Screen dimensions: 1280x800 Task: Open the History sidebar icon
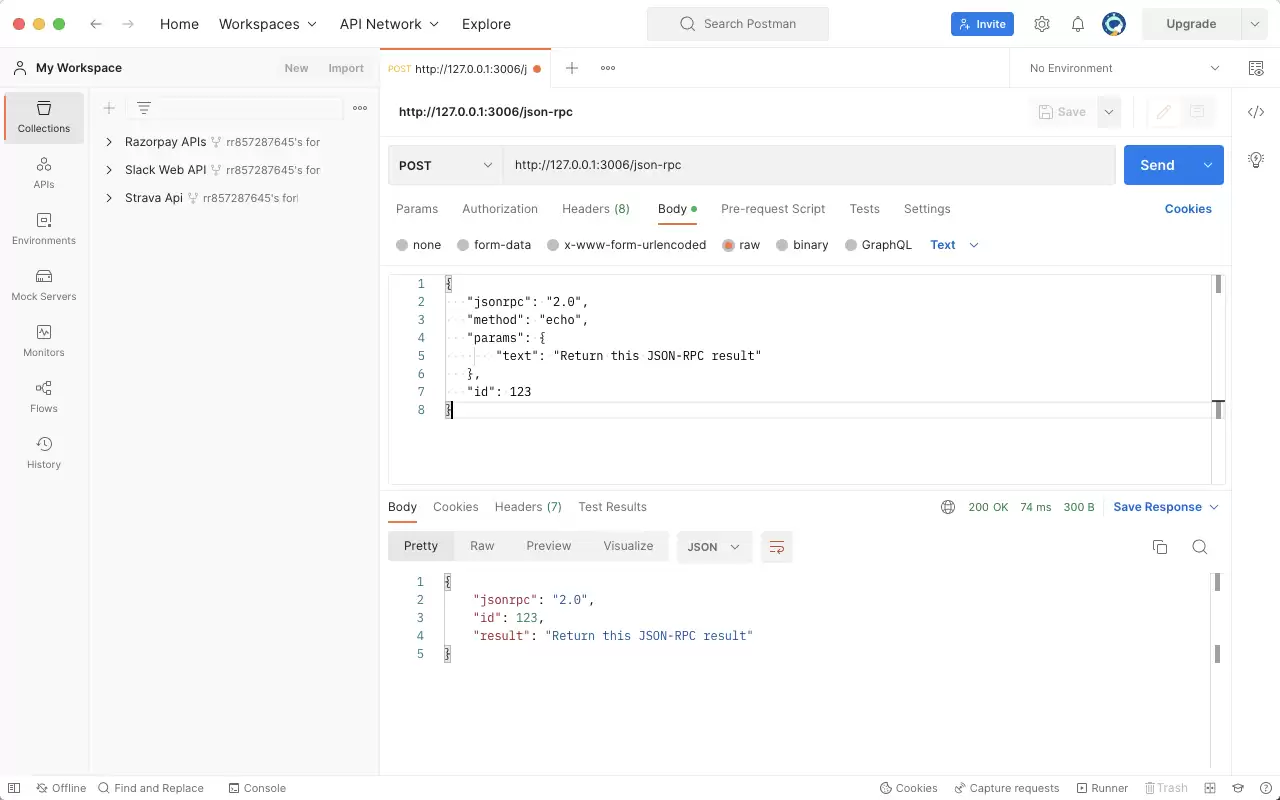[x=44, y=453]
